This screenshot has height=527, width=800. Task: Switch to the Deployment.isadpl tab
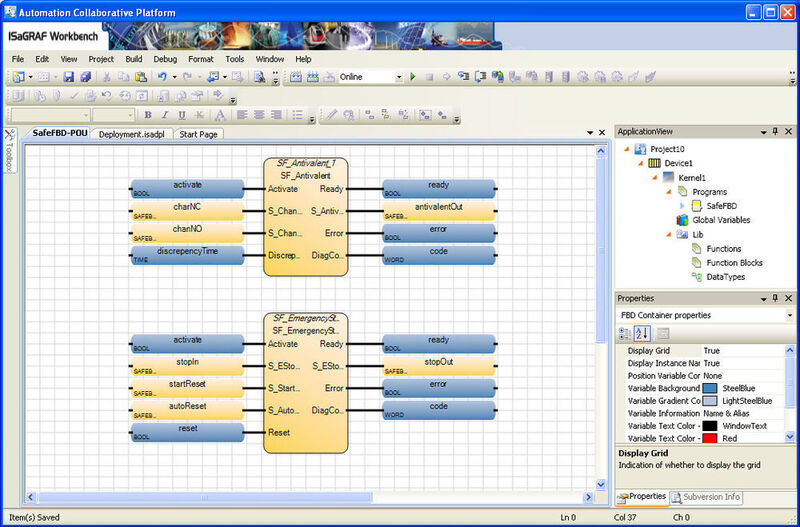pos(133,134)
